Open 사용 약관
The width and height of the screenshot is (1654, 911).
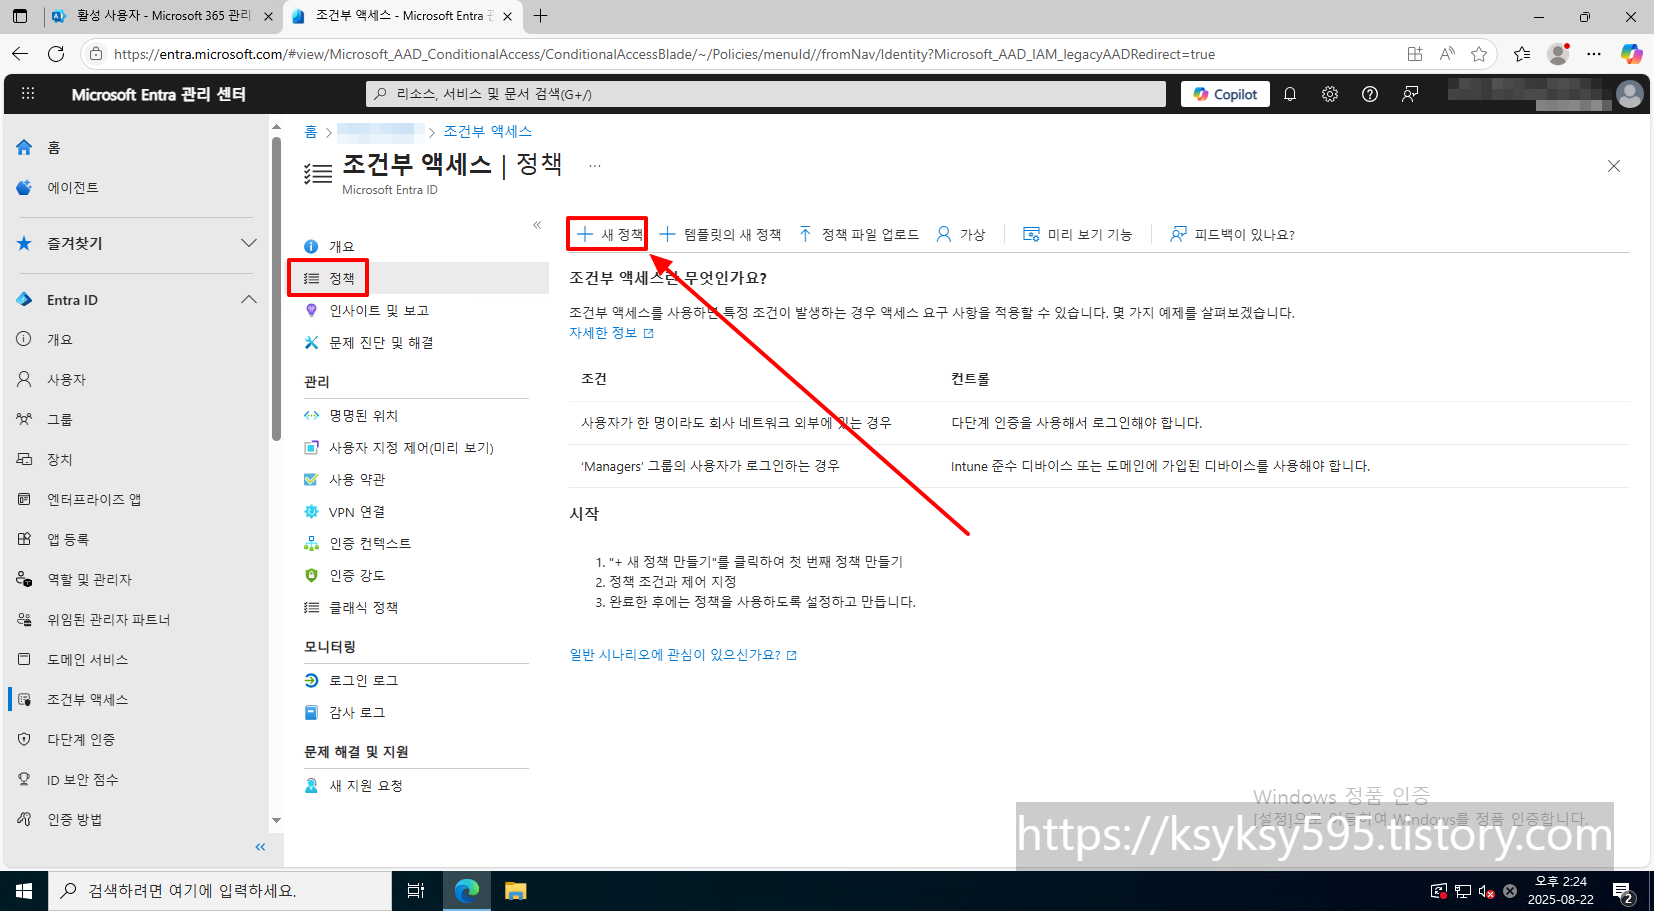(357, 479)
